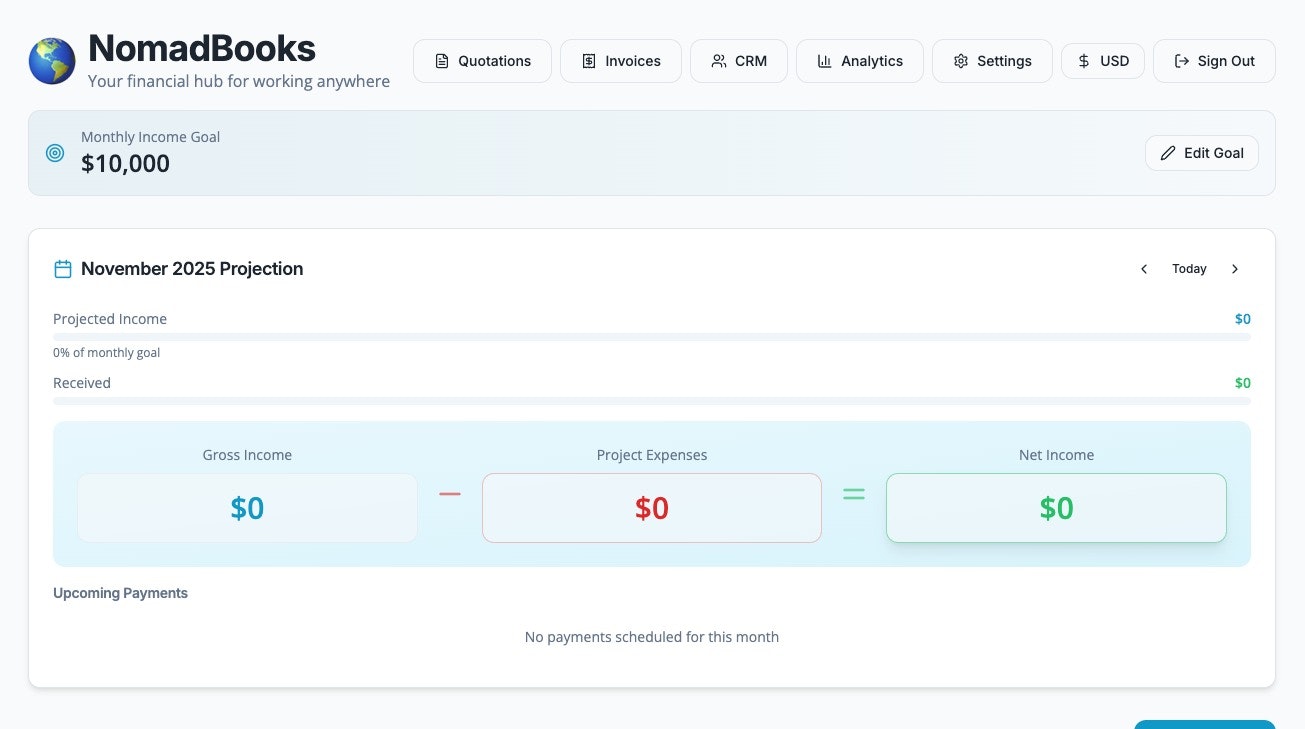Open the Invoices icon in navigation
This screenshot has width=1305, height=729.
tap(588, 61)
